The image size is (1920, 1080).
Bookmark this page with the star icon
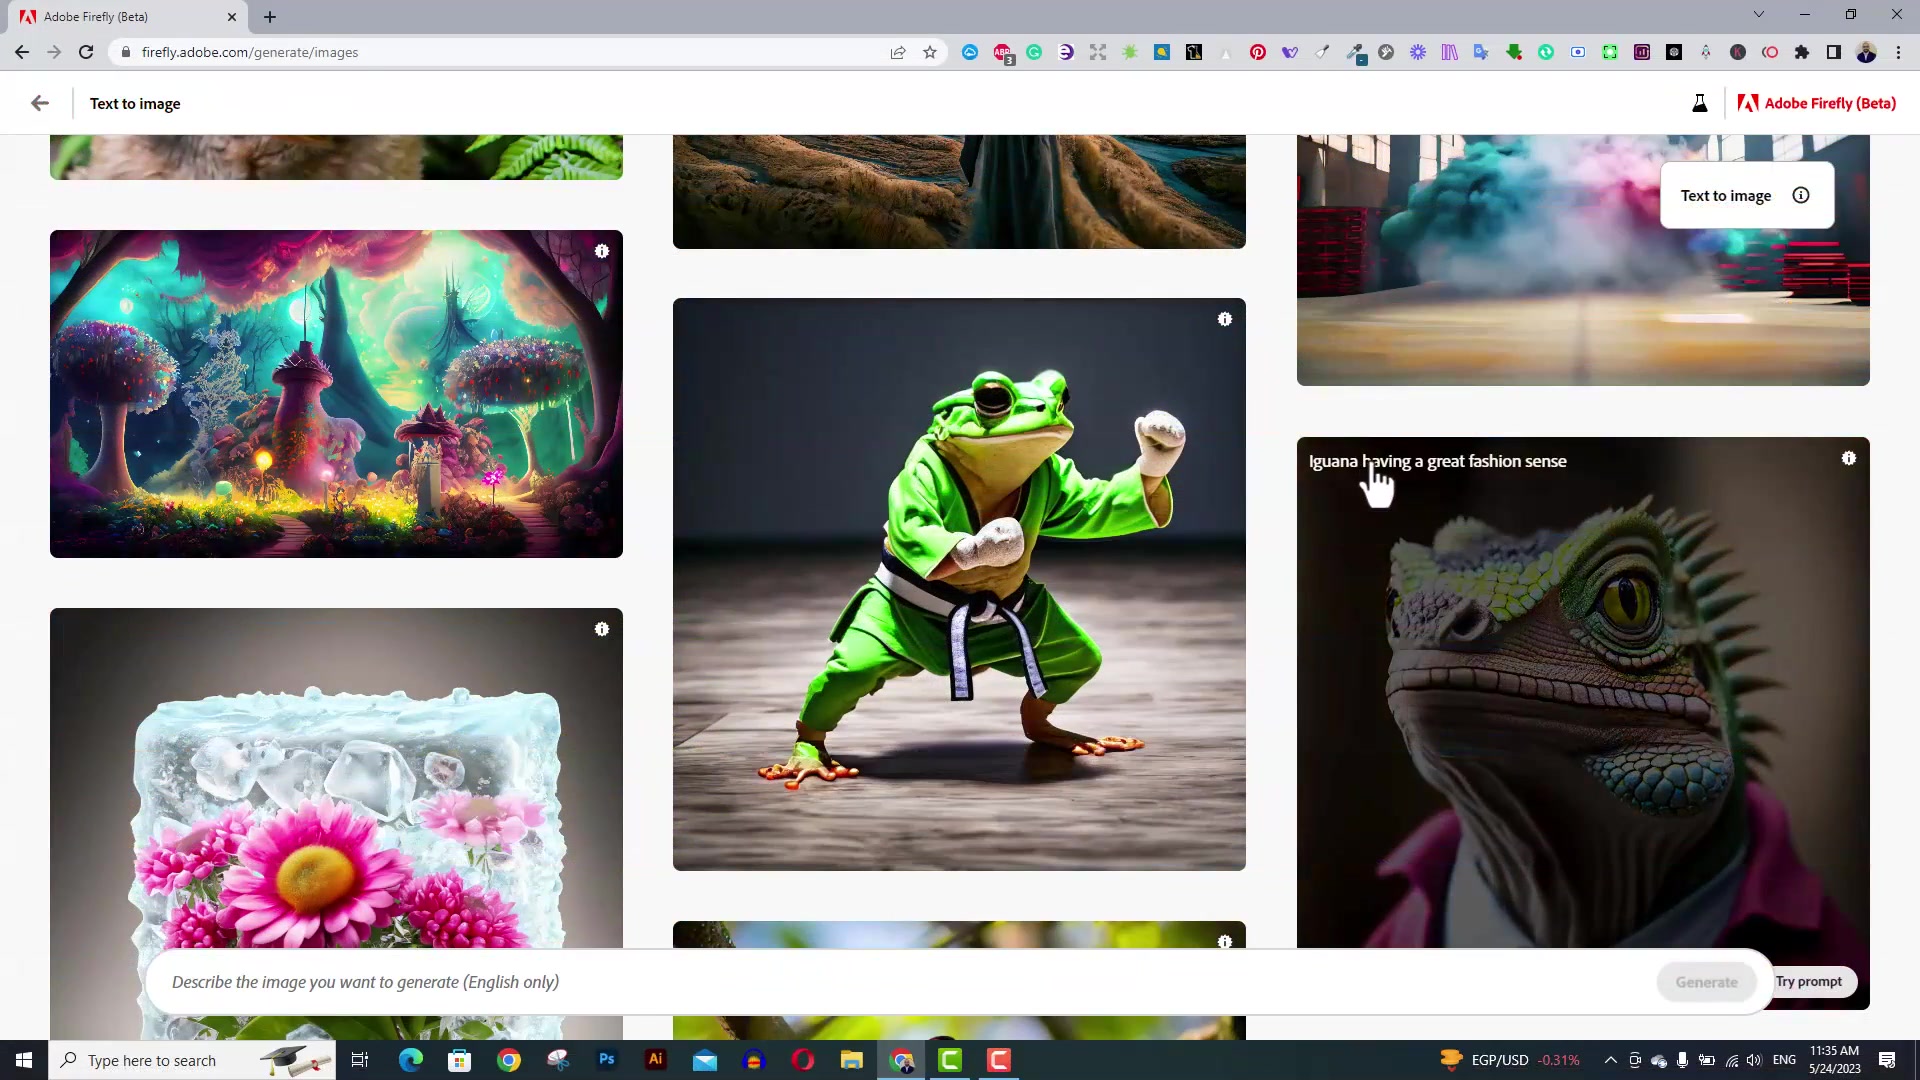pos(930,52)
